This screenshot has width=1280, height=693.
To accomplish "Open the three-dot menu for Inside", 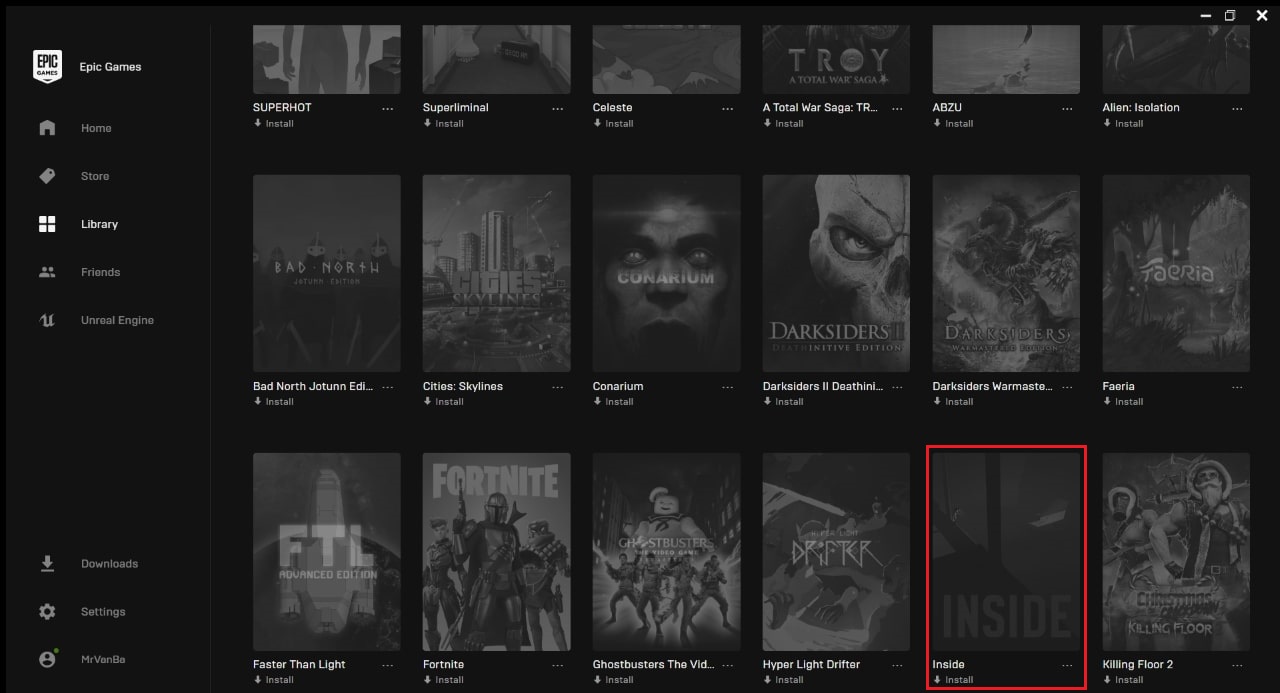I will point(1067,665).
